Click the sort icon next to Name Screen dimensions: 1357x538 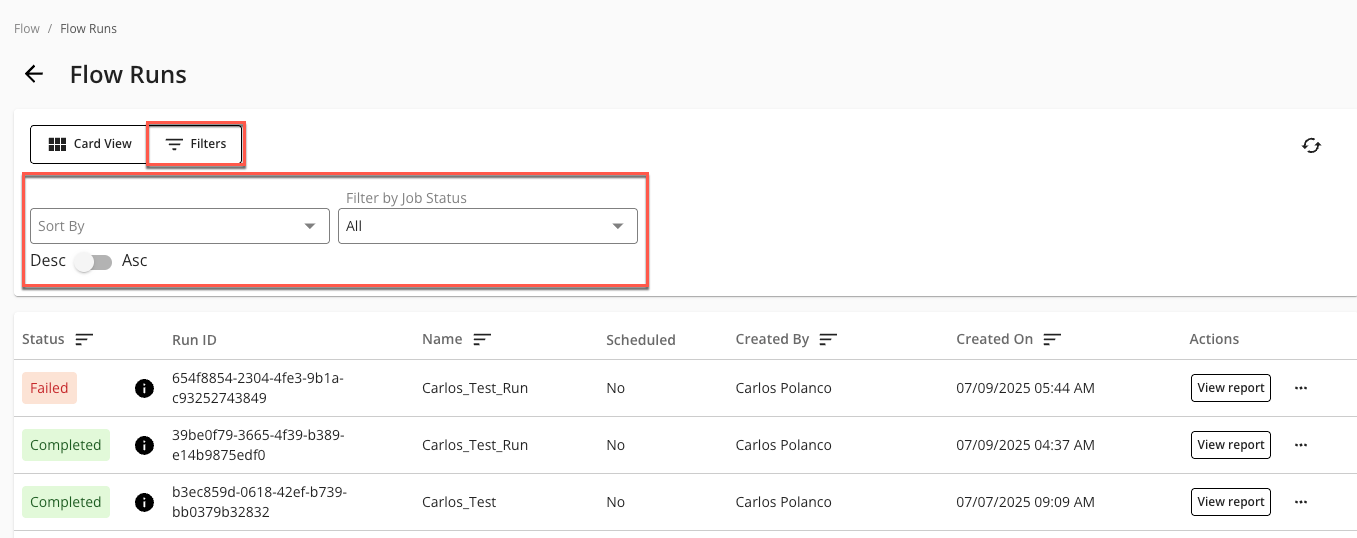pyautogui.click(x=482, y=340)
